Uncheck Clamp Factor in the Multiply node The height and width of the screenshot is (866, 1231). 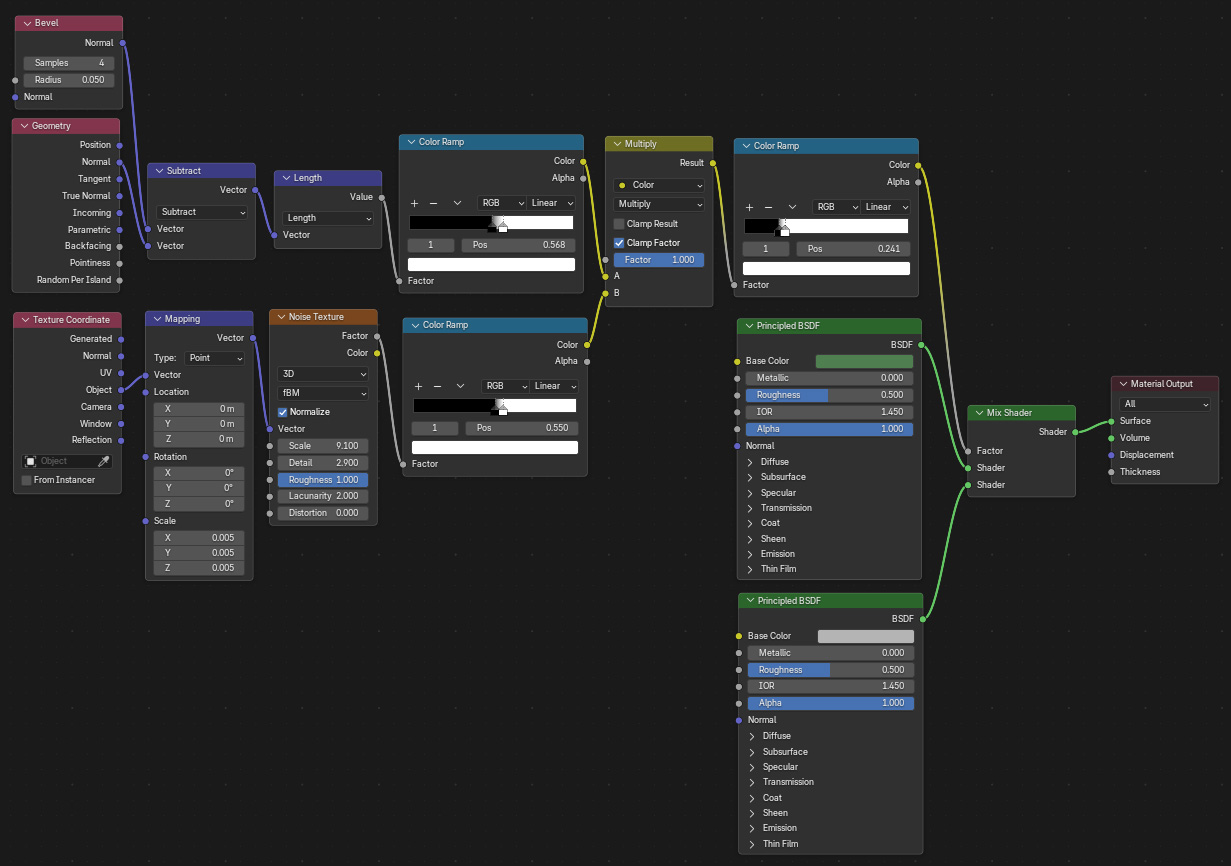(x=619, y=243)
